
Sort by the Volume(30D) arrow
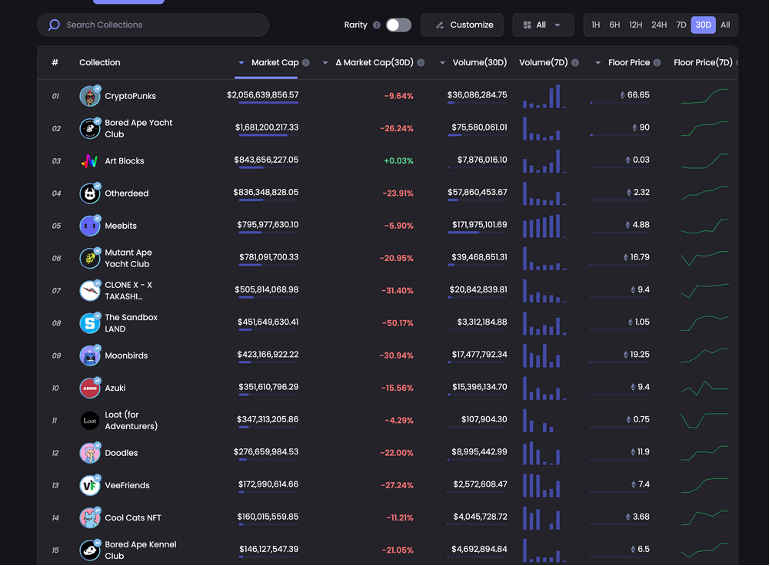[442, 62]
